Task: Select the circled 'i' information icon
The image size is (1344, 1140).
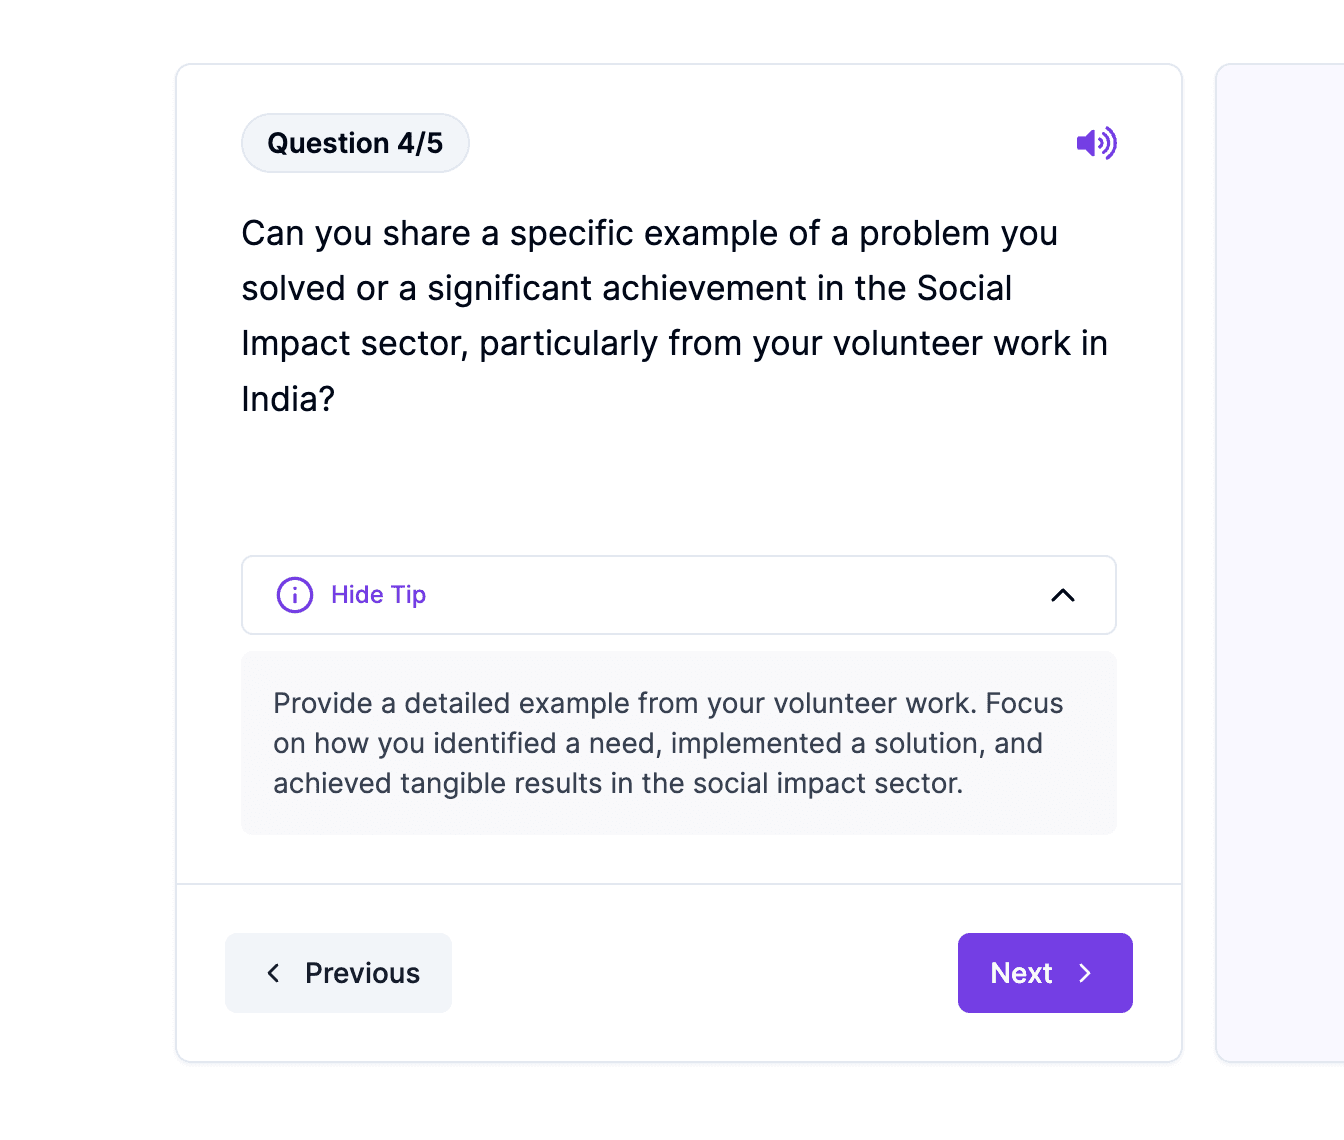Action: pos(293,594)
